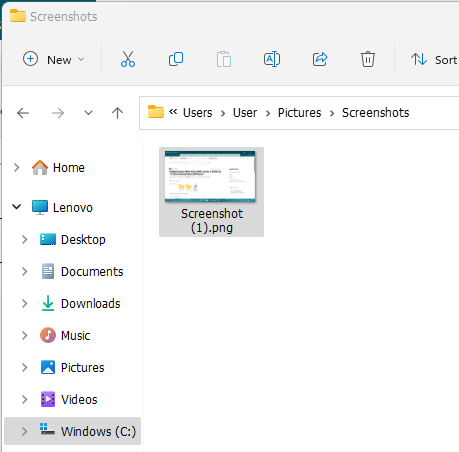Image resolution: width=459 pixels, height=452 pixels.
Task: Expand the Desktop tree node
Action: coord(24,239)
